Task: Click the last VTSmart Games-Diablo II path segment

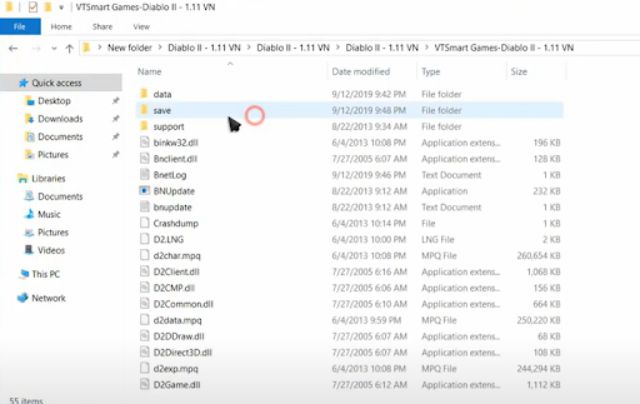Action: click(x=504, y=48)
